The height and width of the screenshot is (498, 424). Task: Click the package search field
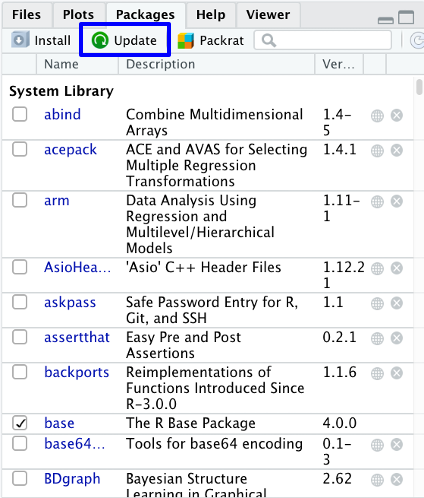coord(323,40)
